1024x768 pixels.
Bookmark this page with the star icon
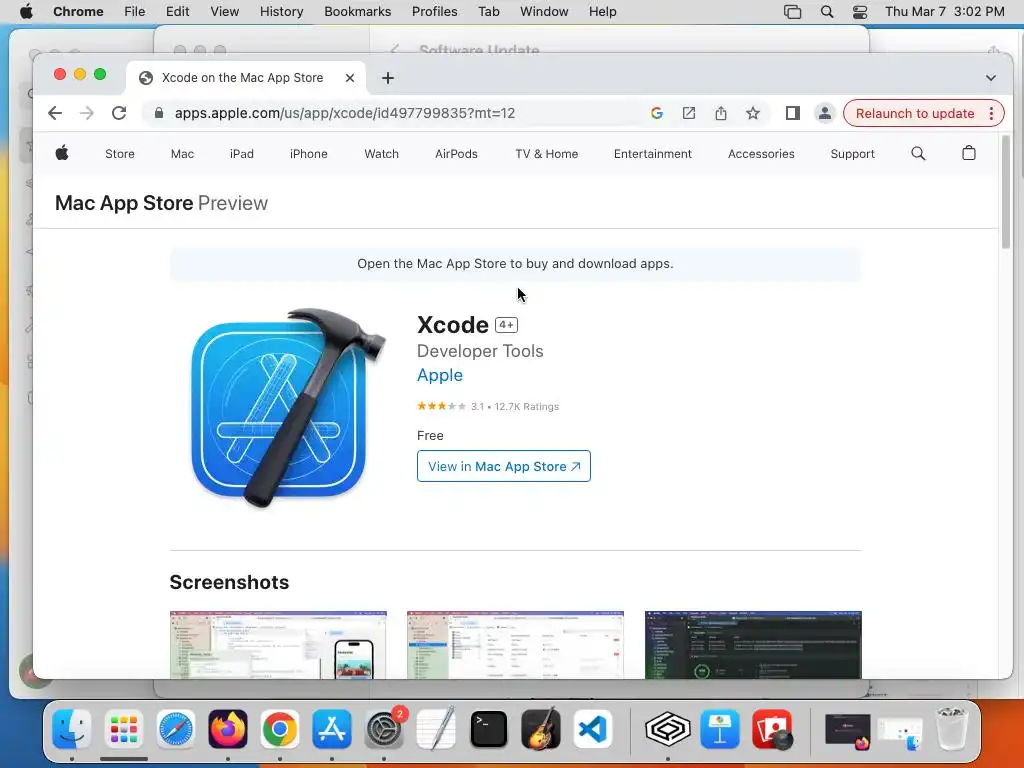click(x=753, y=113)
